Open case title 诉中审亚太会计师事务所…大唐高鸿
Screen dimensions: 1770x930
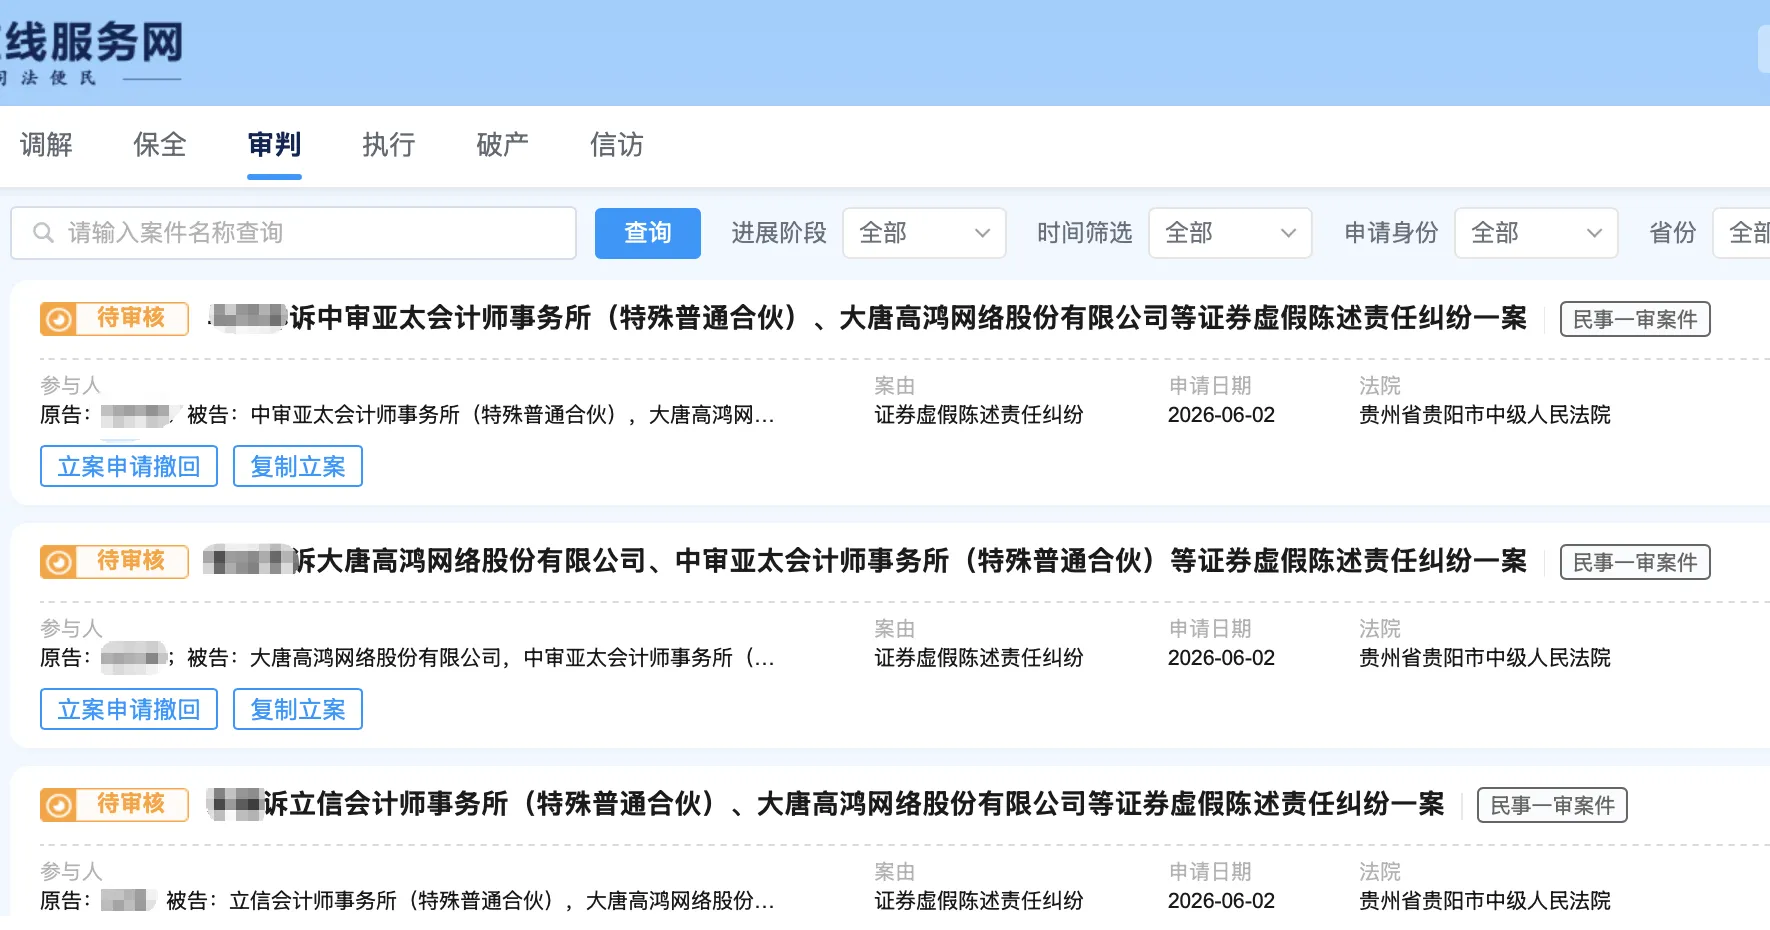click(868, 318)
